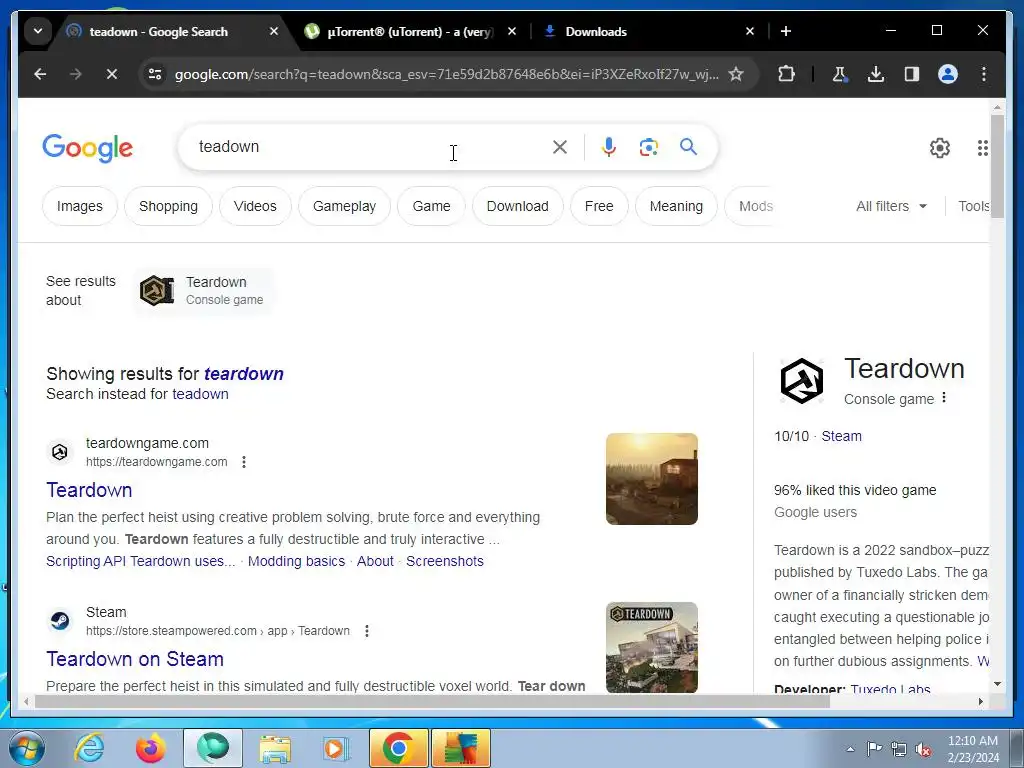Open the taskbar clock and date
Viewport: 1024px width, 768px height.
pyautogui.click(x=973, y=749)
